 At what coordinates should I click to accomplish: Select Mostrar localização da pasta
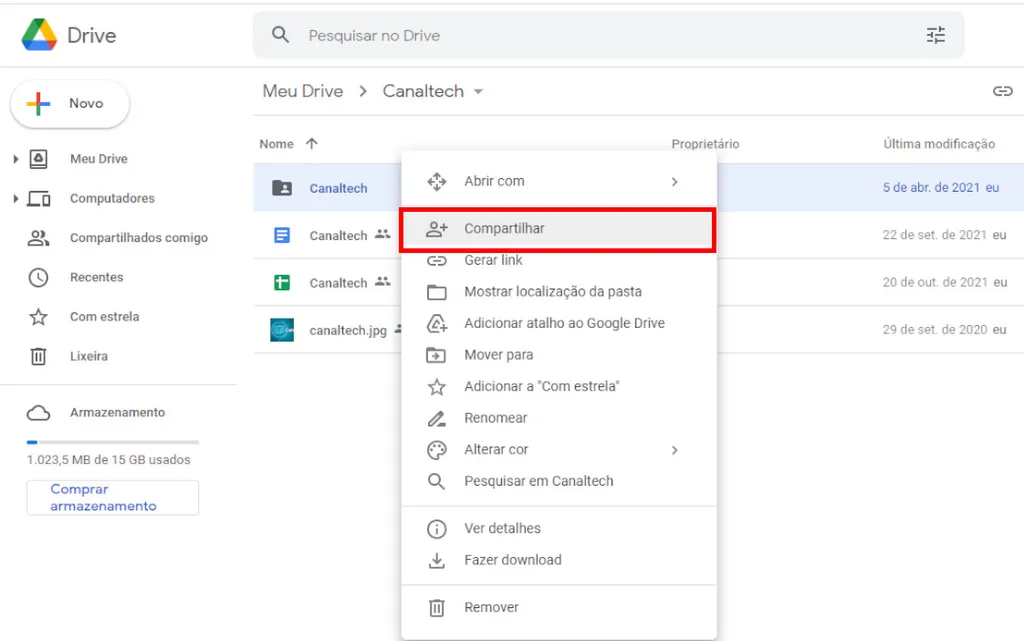point(559,292)
